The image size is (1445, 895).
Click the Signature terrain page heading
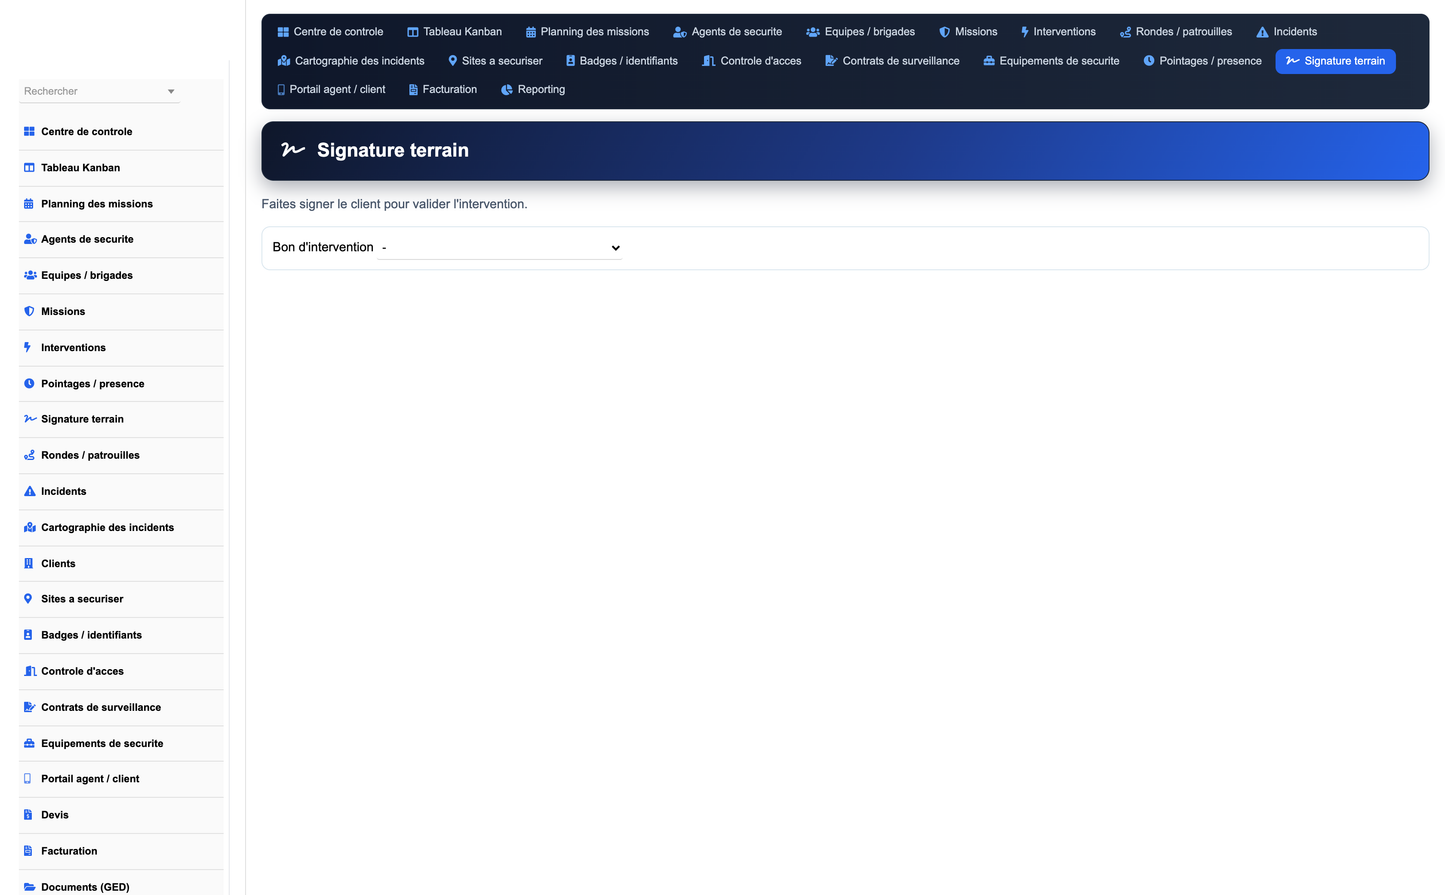393,150
